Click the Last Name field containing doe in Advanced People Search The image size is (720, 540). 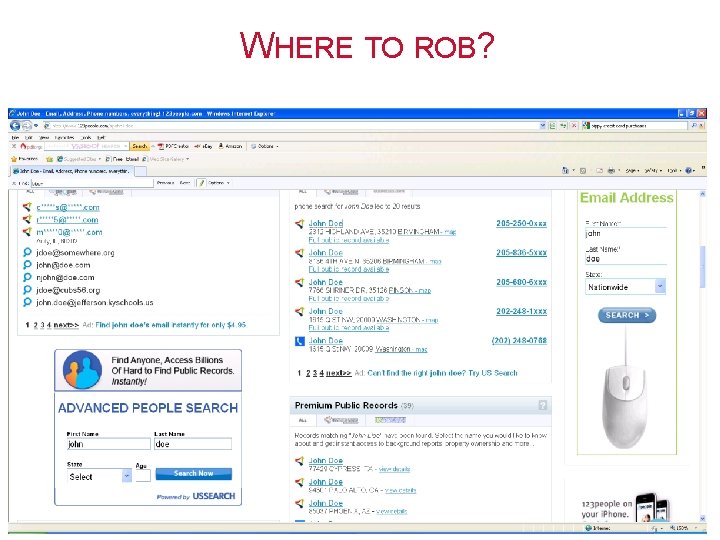pos(193,444)
